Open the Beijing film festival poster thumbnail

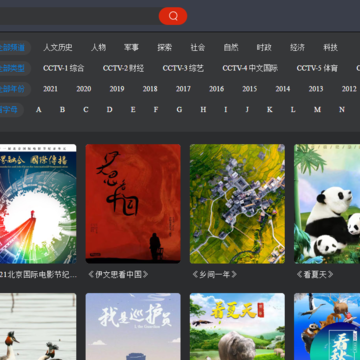pos(38,204)
